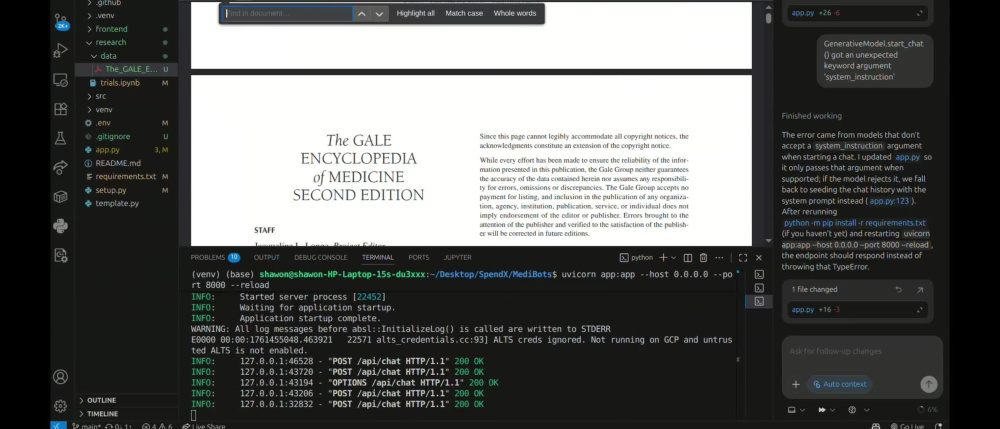Click Live Share in status bar
The height and width of the screenshot is (429, 1000).
tap(203, 426)
